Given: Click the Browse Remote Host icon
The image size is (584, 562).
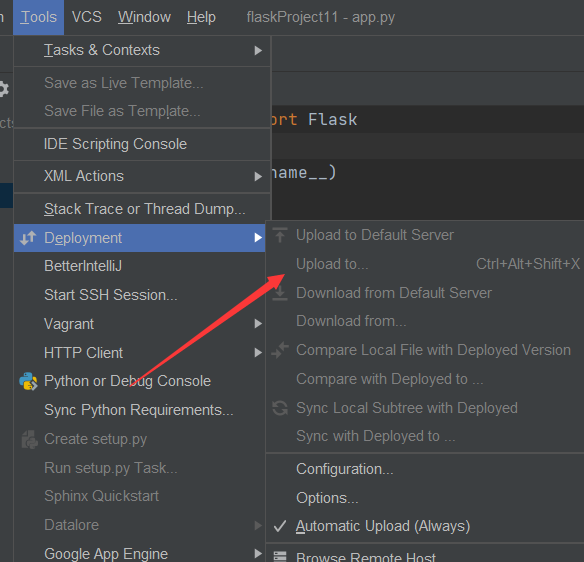Looking at the screenshot, I should click(280, 556).
